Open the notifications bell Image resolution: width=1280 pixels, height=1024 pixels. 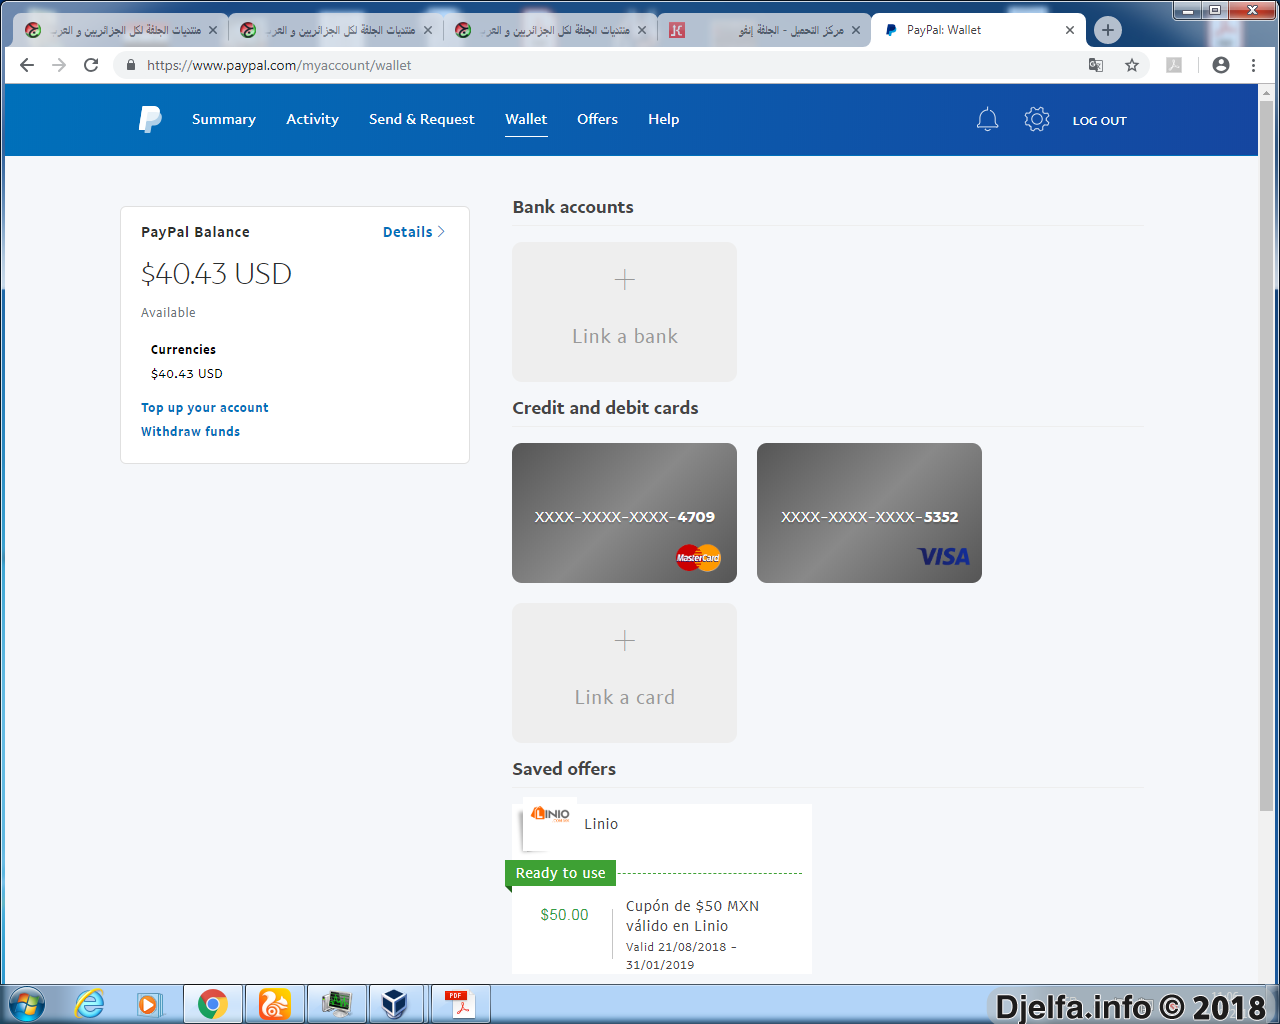tap(987, 120)
